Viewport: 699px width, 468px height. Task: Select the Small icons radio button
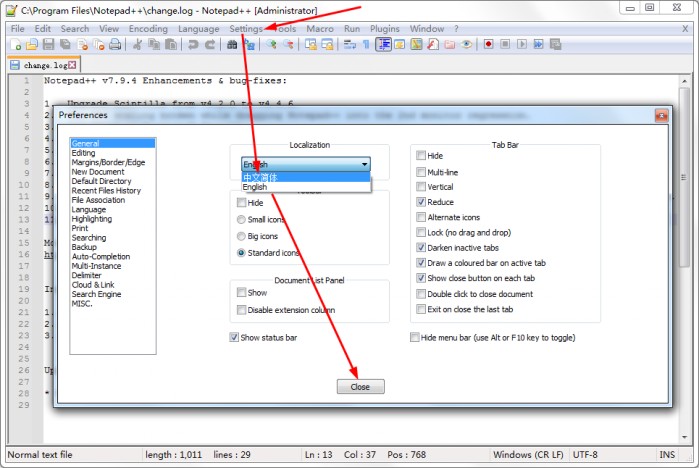tap(241, 219)
